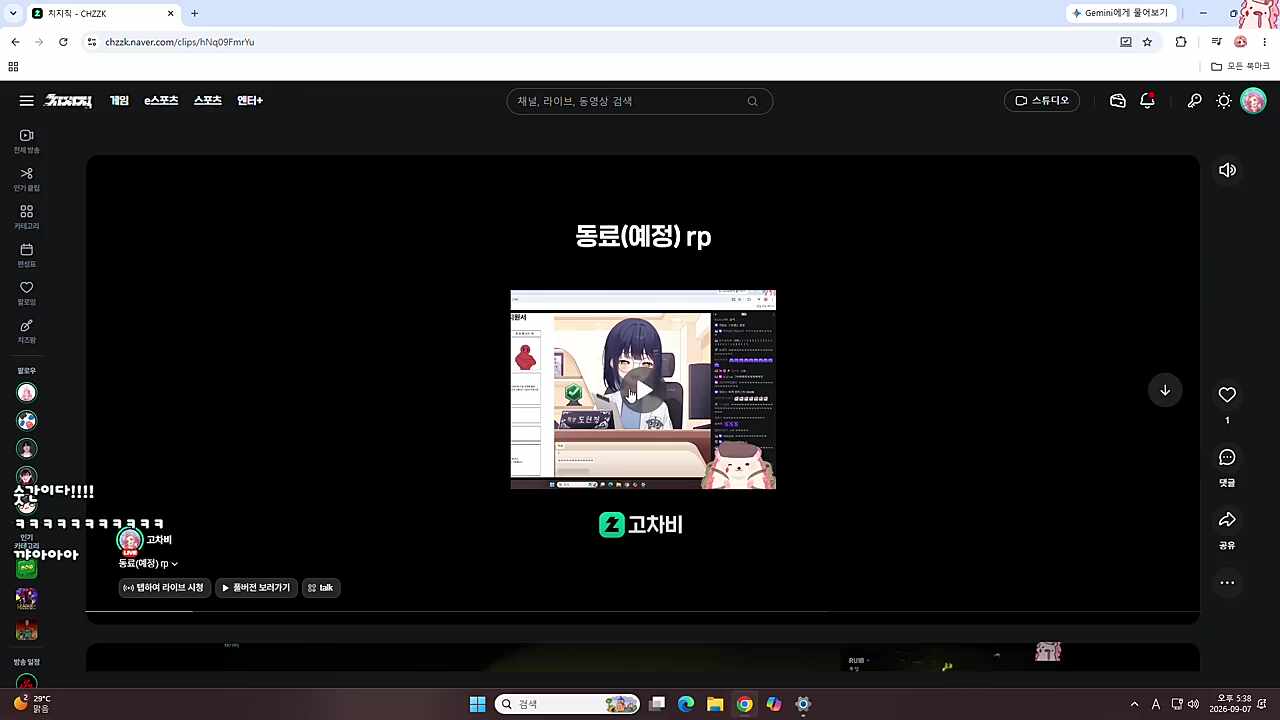Viewport: 1280px width, 720px height.
Task: Click 탭하여 라이브 시청 button
Action: click(x=165, y=588)
